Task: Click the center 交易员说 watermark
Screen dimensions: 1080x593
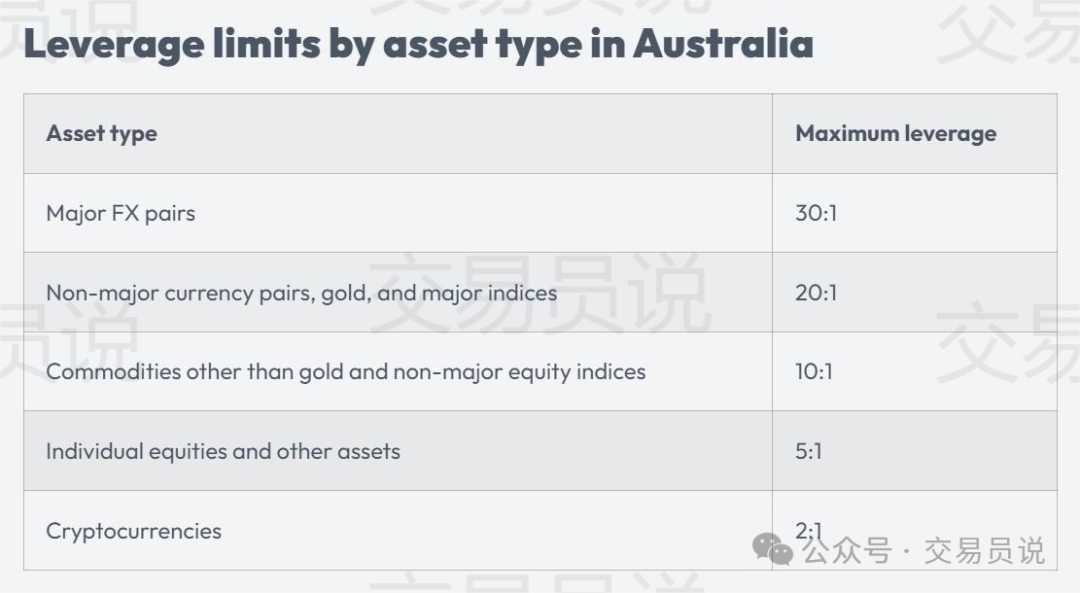Action: click(x=539, y=293)
